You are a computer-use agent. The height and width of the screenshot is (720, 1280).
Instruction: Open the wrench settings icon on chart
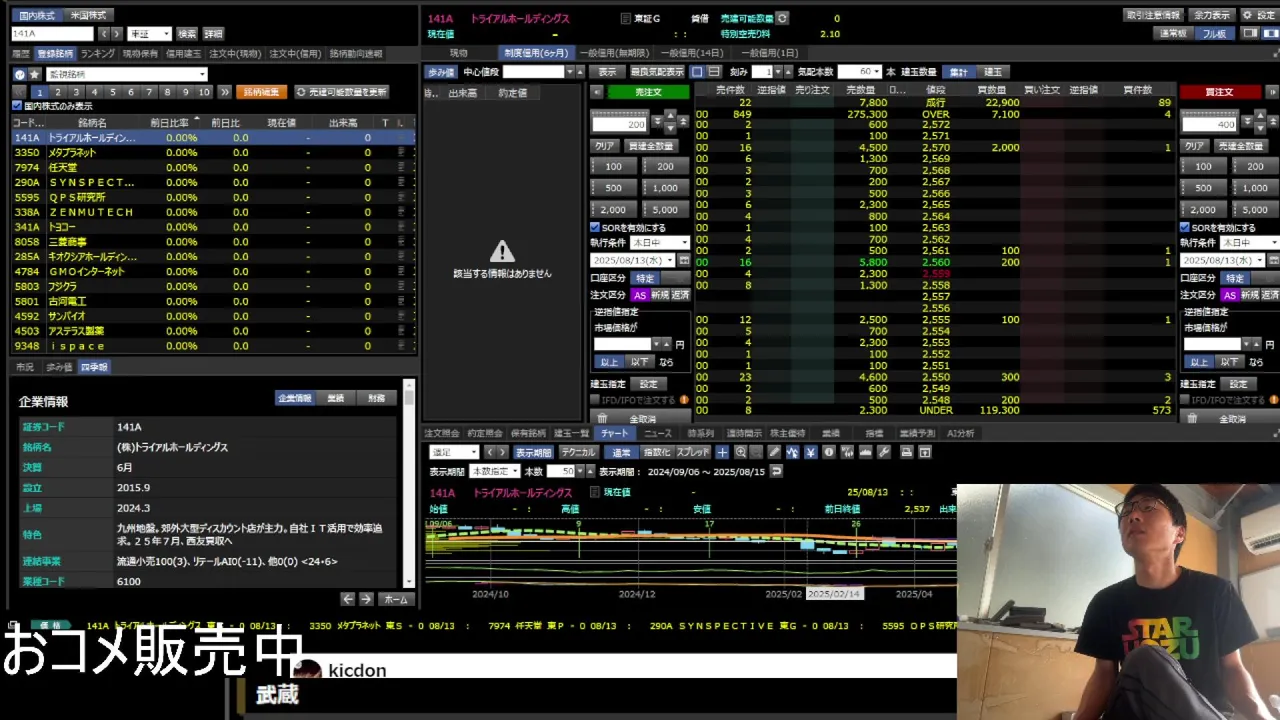pos(883,452)
